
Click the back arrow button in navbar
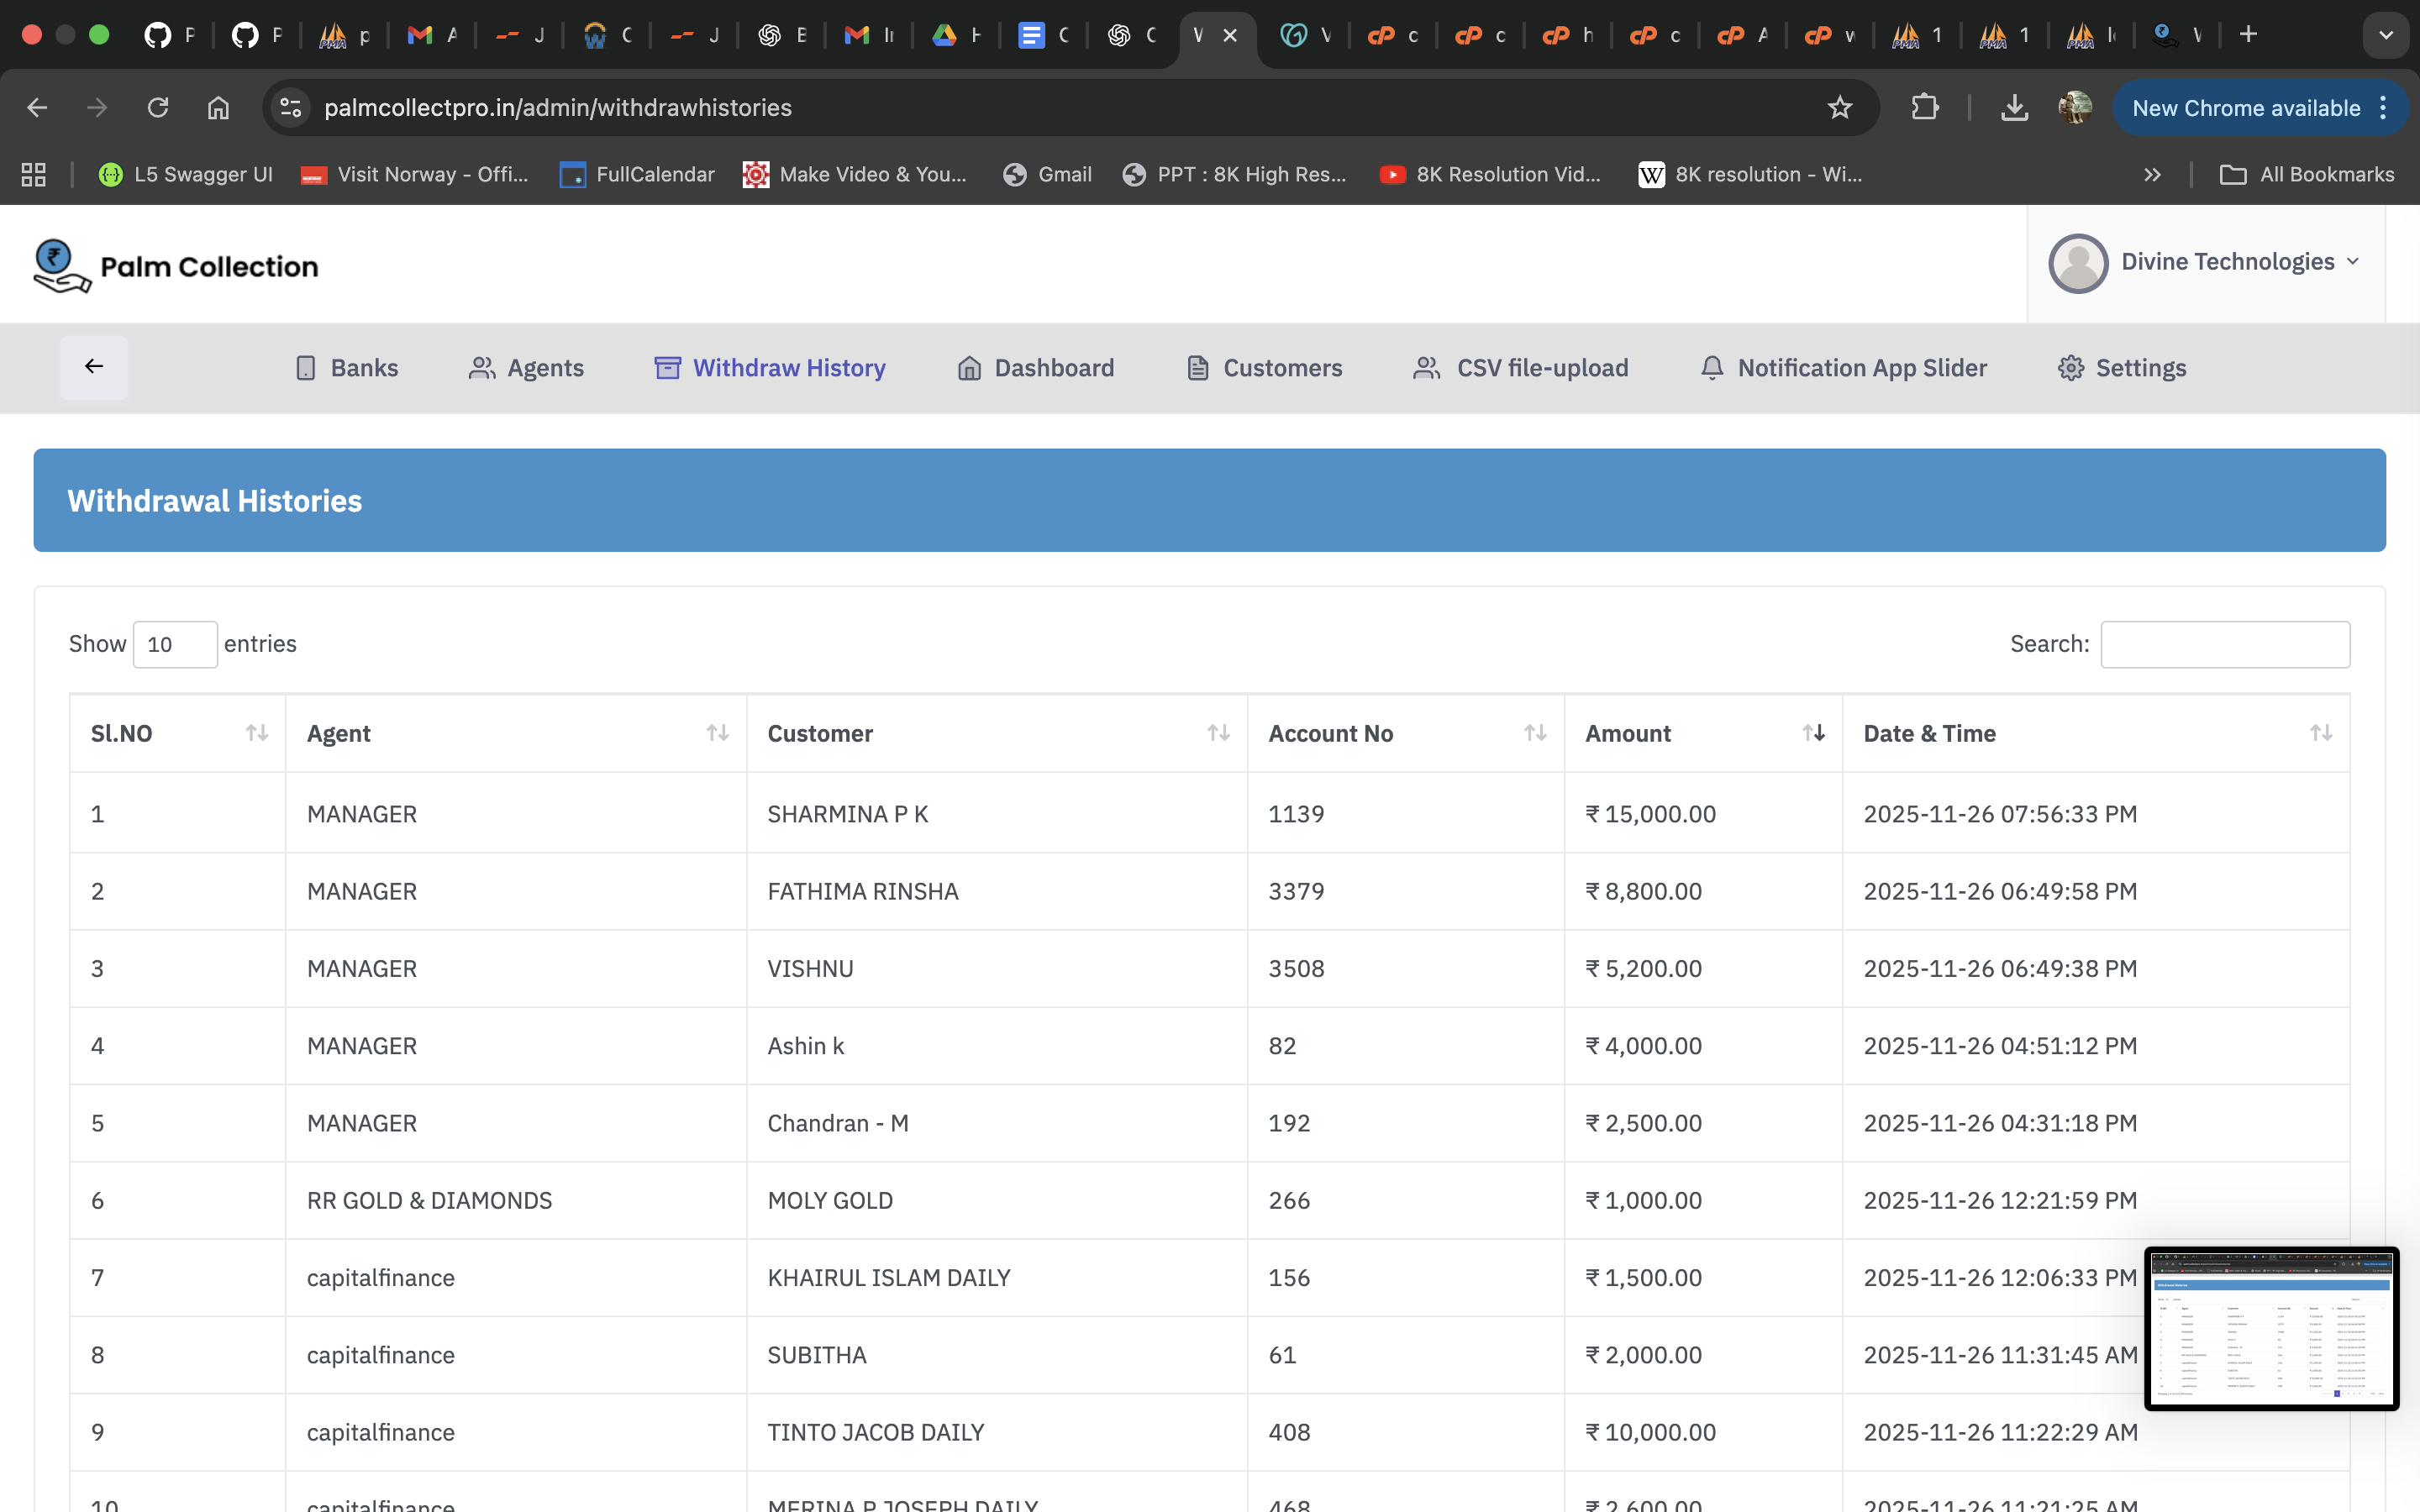click(94, 367)
